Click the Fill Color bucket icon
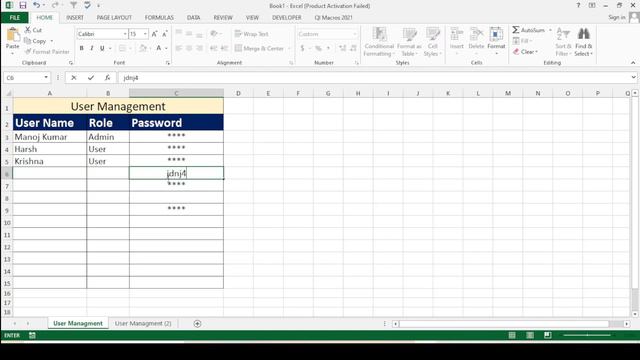 point(142,48)
